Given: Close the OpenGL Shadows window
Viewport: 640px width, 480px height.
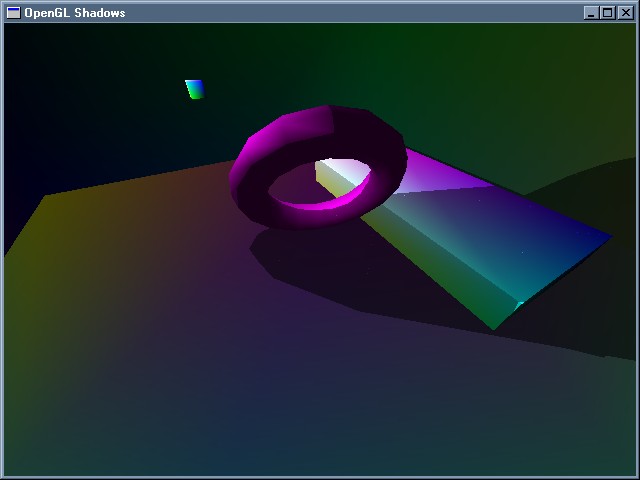Looking at the screenshot, I should tap(624, 12).
